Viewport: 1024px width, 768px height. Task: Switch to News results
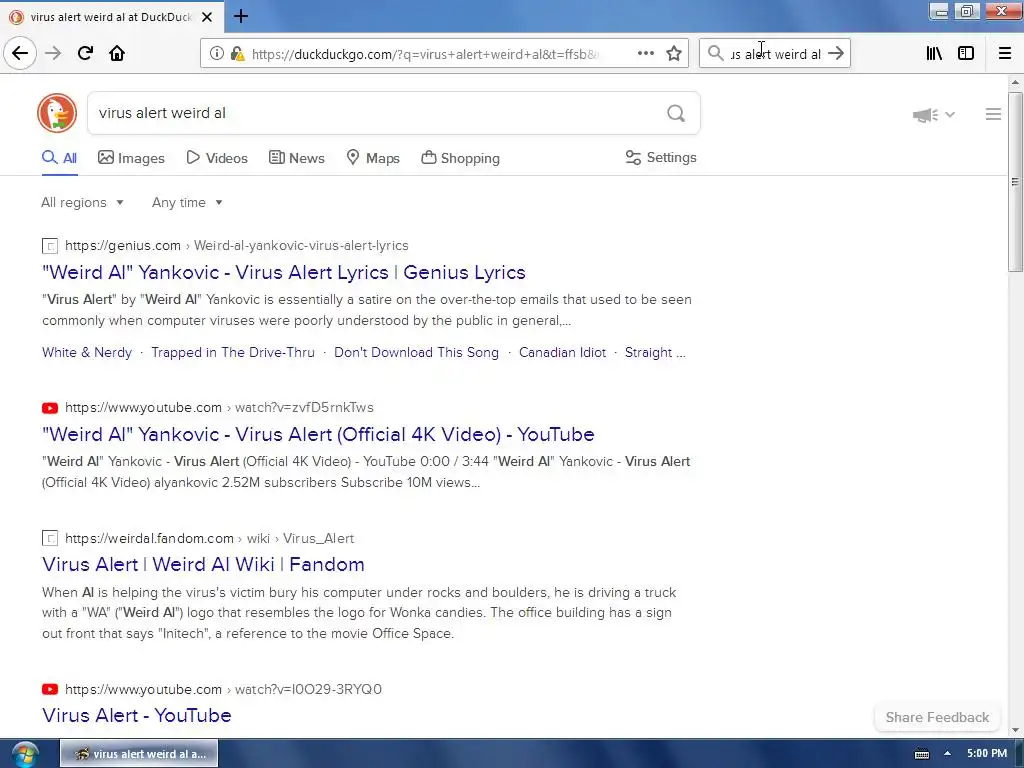coord(297,158)
